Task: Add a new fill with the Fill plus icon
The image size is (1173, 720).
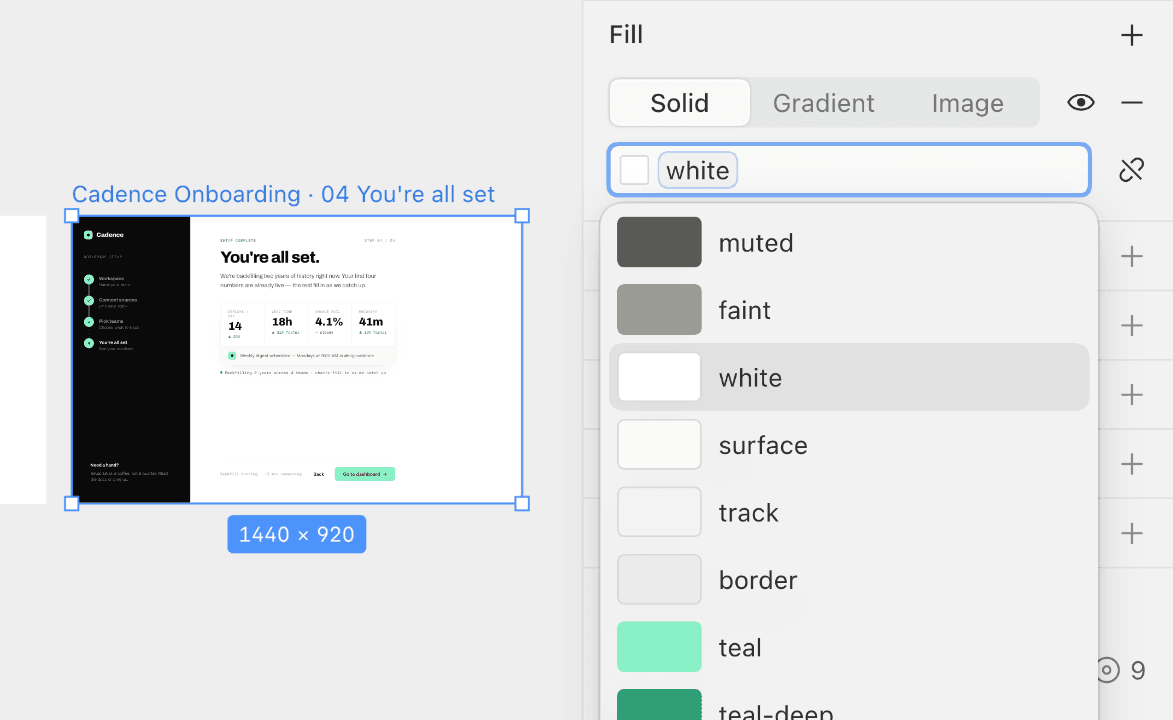Action: [1132, 35]
